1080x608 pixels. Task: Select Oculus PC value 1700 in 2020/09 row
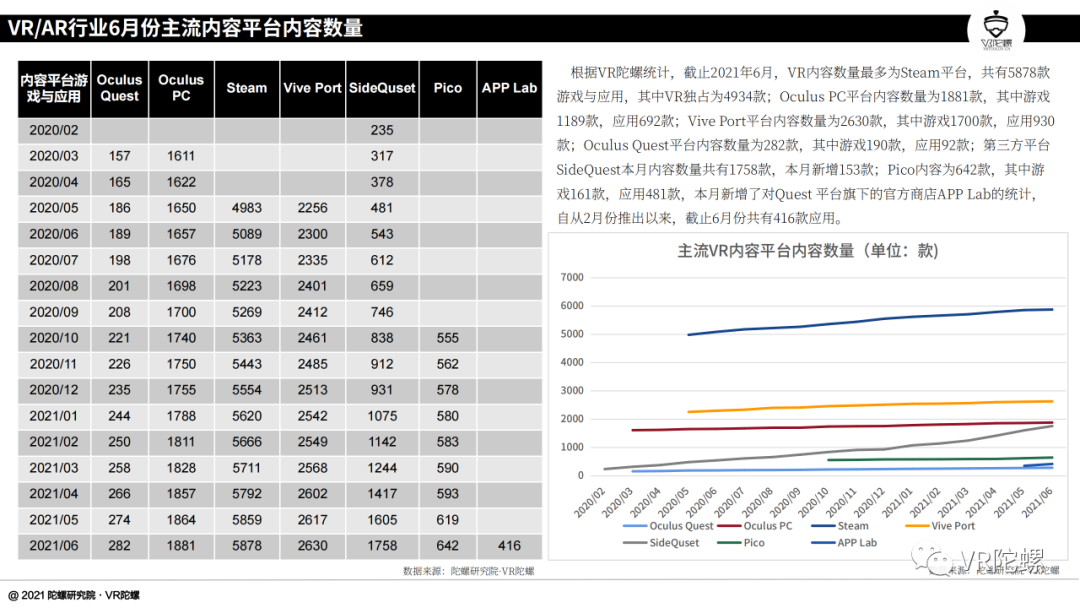181,312
